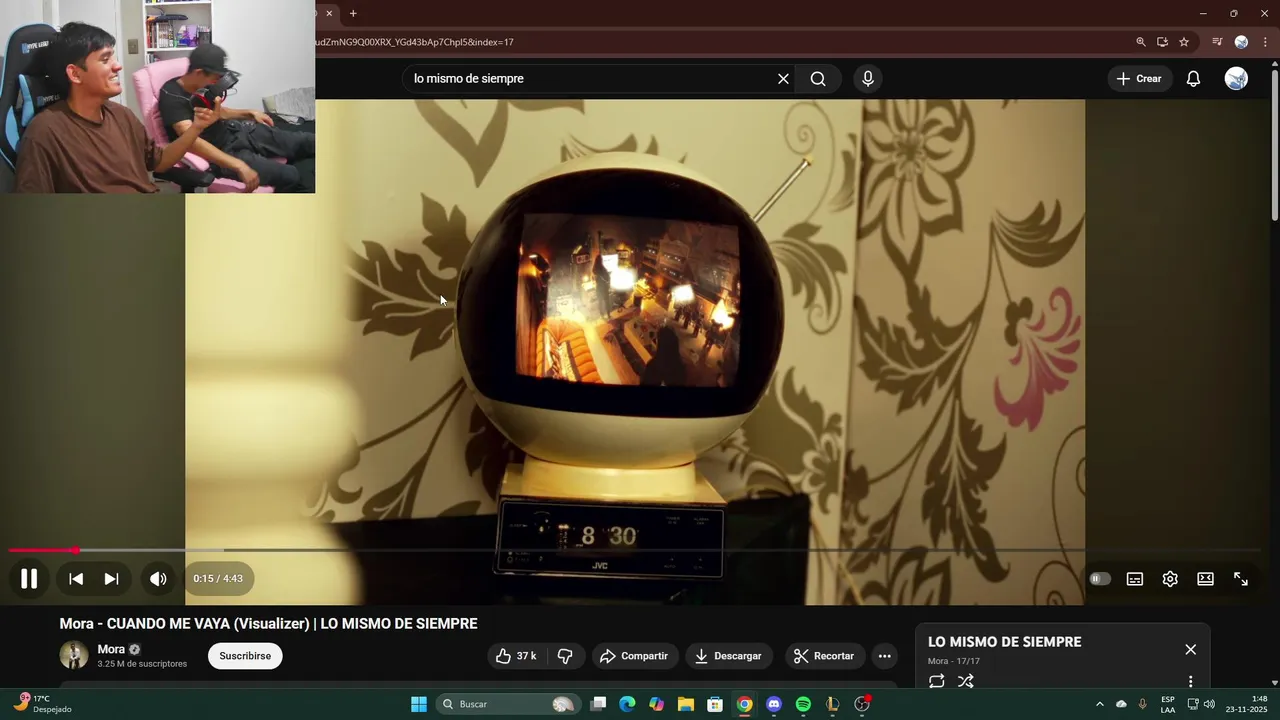The image size is (1280, 720).
Task: Clear the search box with the X
Action: pos(783,79)
